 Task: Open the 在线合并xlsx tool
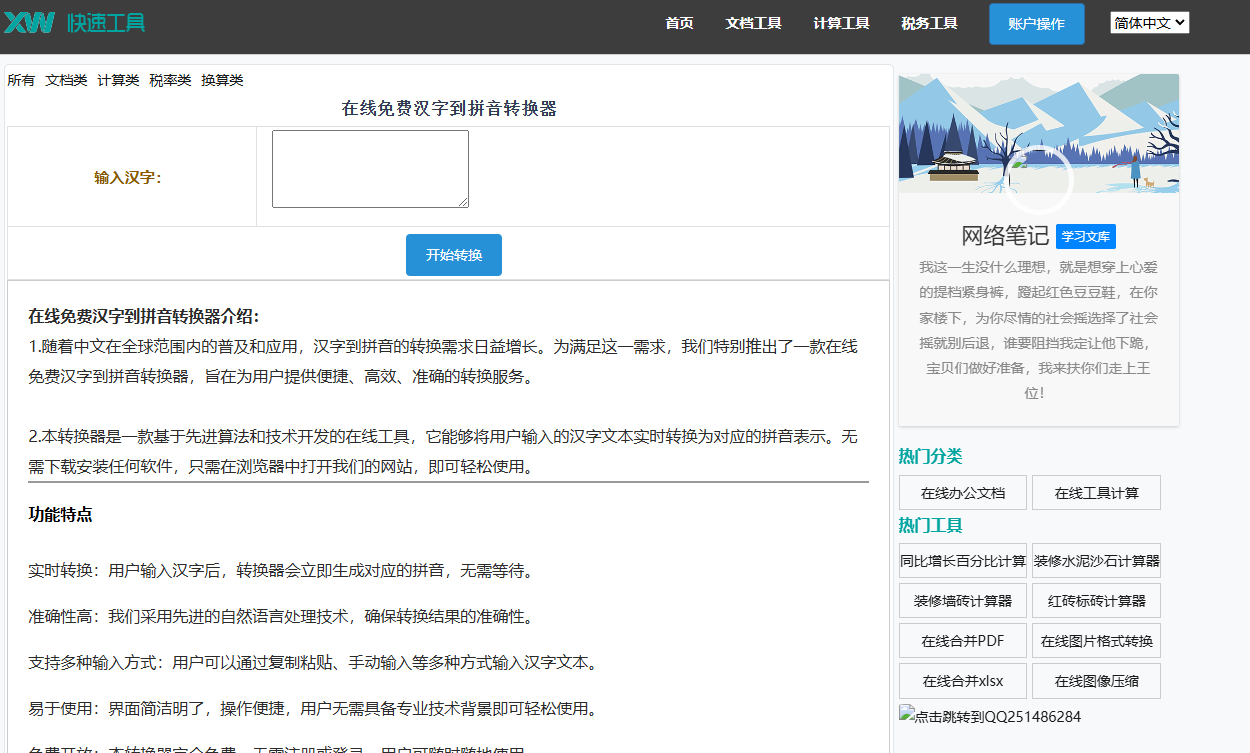tap(963, 681)
